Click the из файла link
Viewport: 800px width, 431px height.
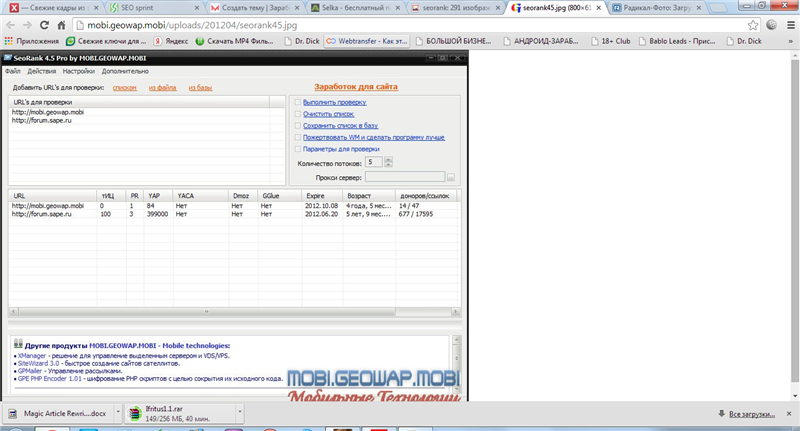click(x=162, y=88)
